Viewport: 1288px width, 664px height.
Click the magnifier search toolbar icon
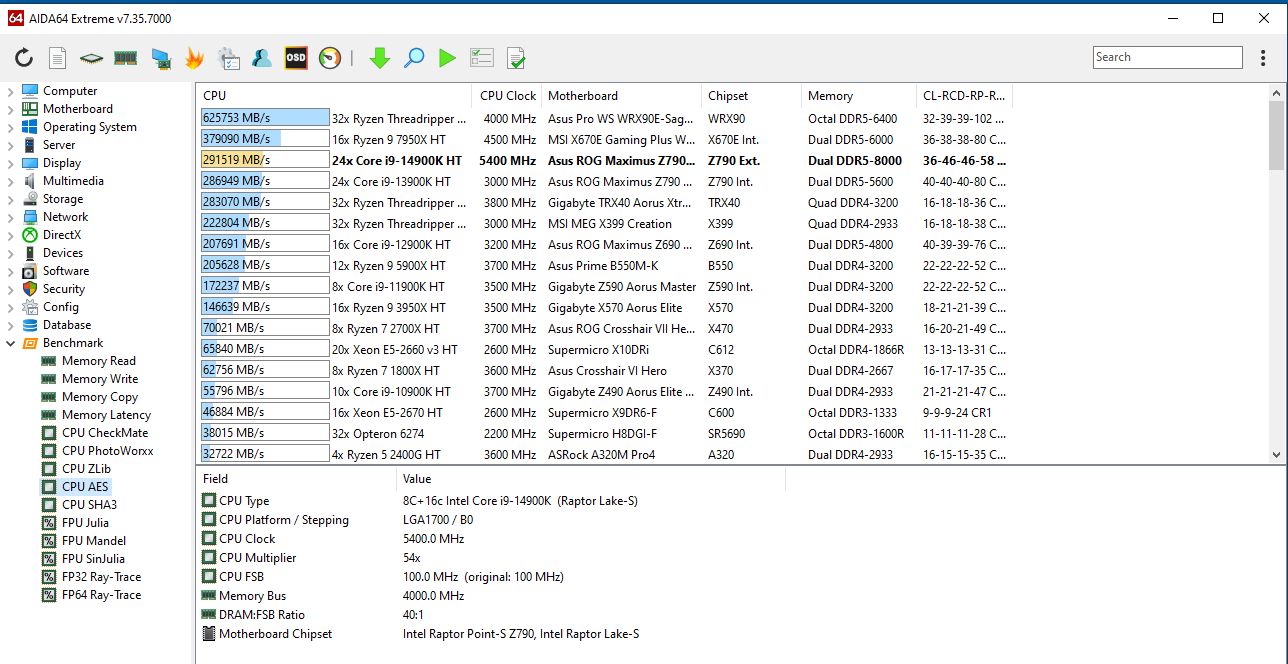pyautogui.click(x=414, y=58)
